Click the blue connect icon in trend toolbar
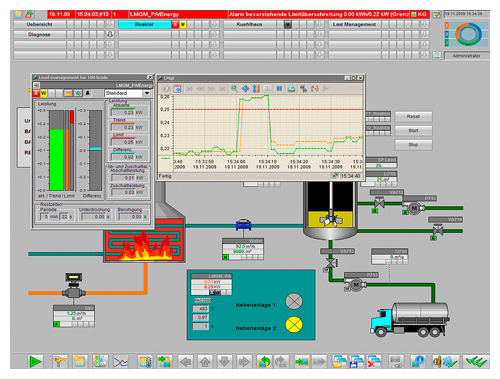This screenshot has height=379, width=500. tap(303, 89)
